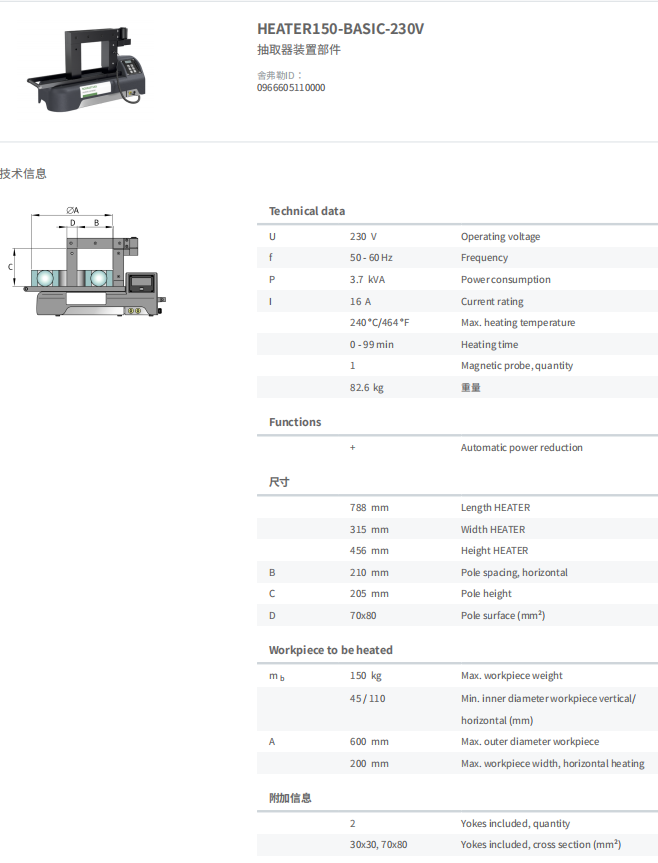Click the value 315 mm
The height and width of the screenshot is (863, 658).
coord(369,529)
